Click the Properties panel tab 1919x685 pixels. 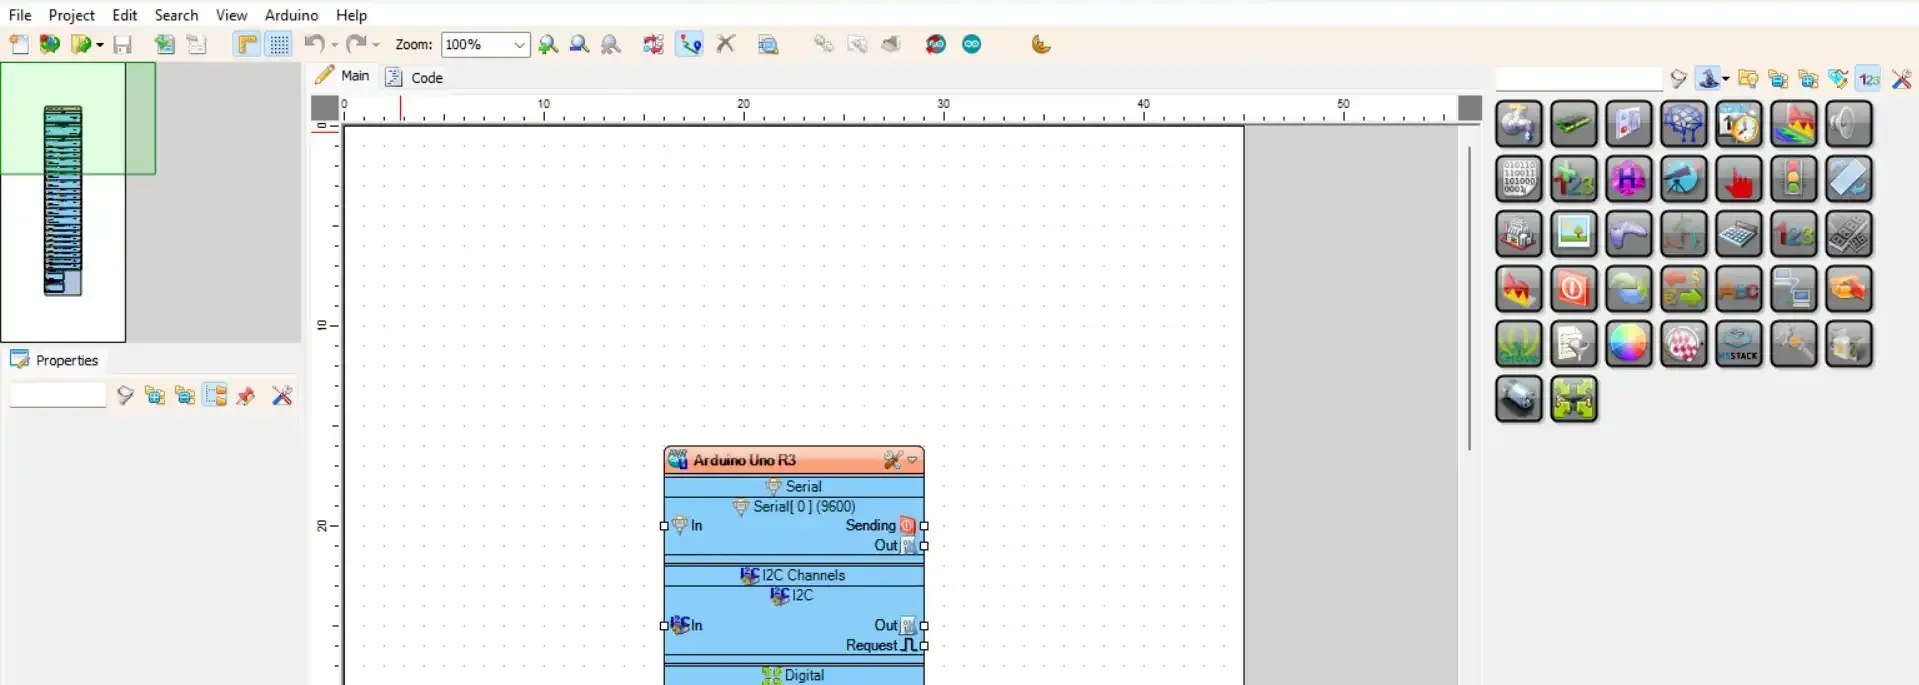click(x=55, y=360)
